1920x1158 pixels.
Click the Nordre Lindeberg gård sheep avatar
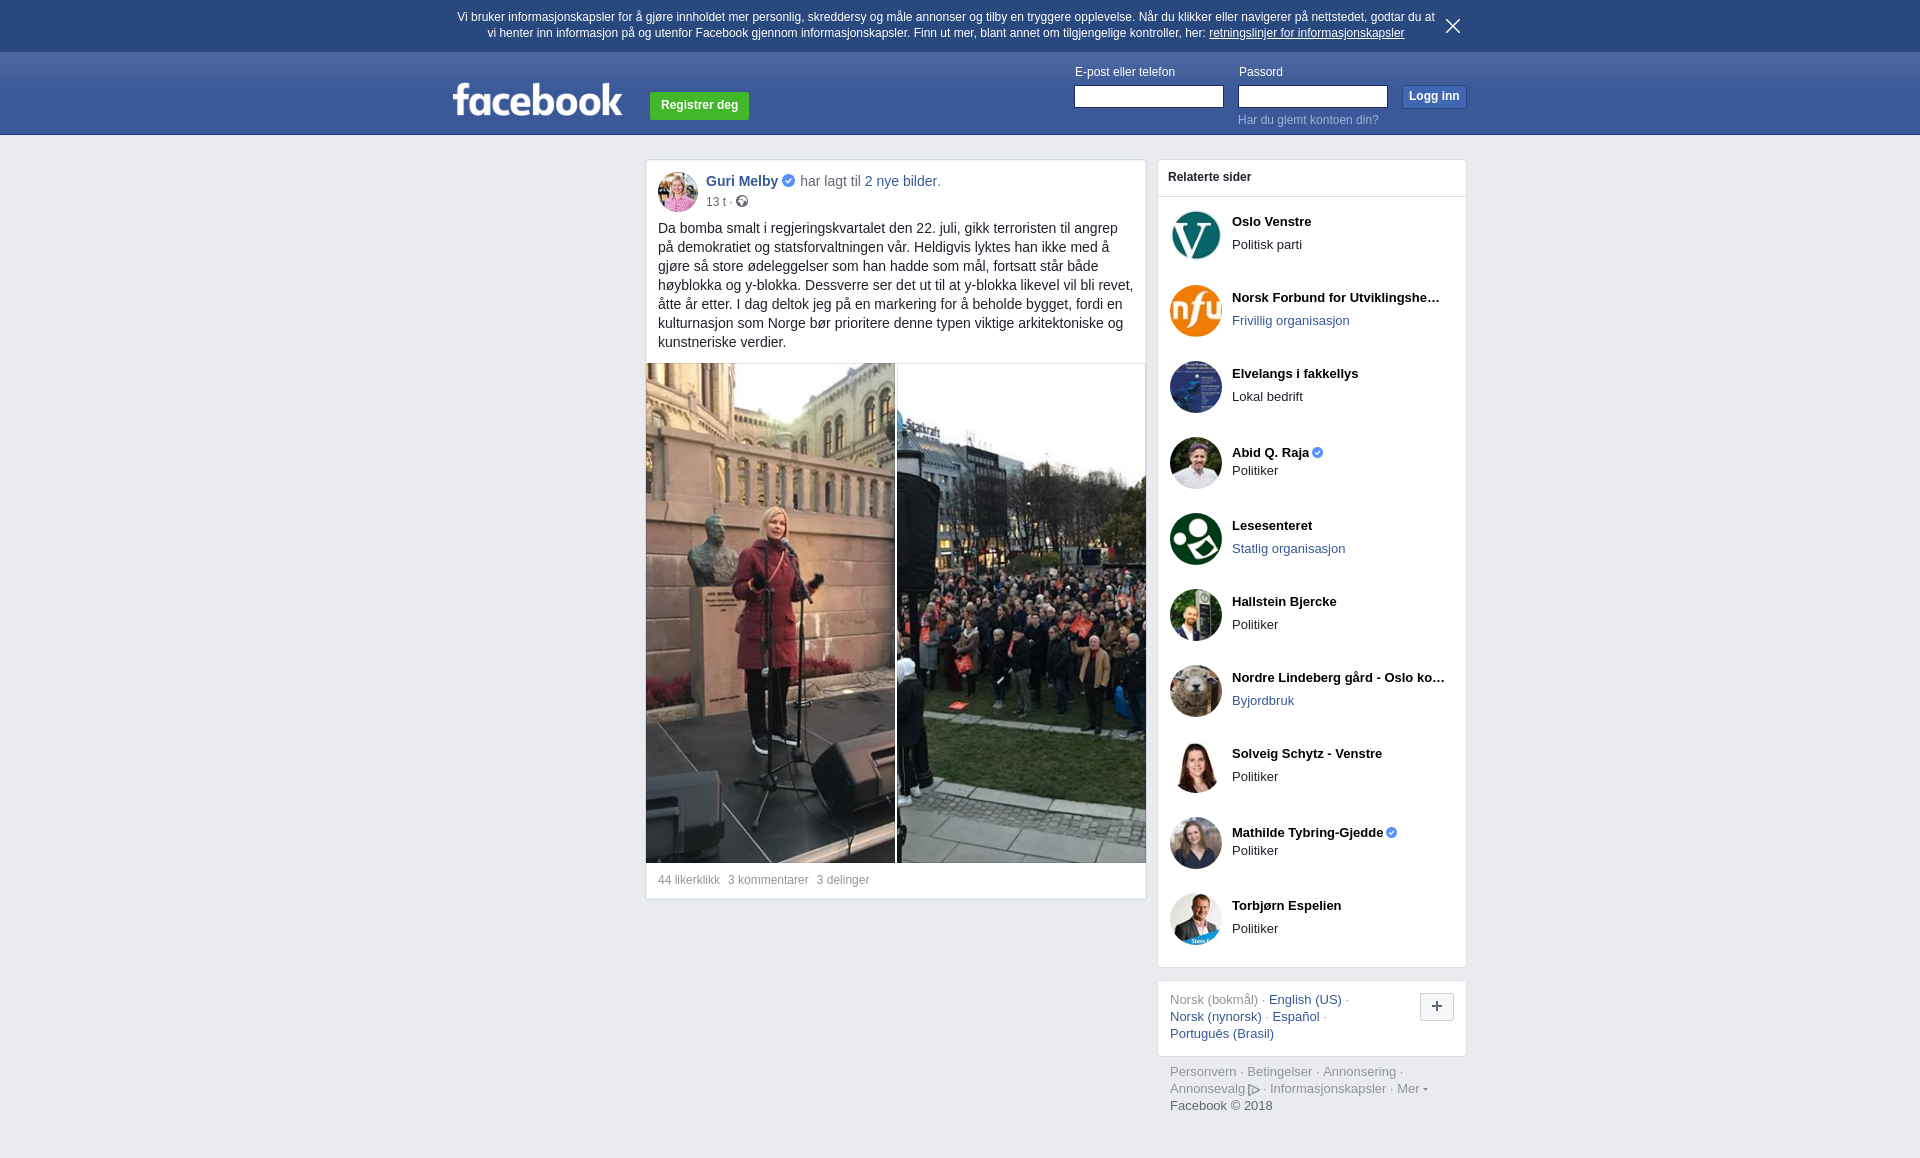pos(1195,691)
